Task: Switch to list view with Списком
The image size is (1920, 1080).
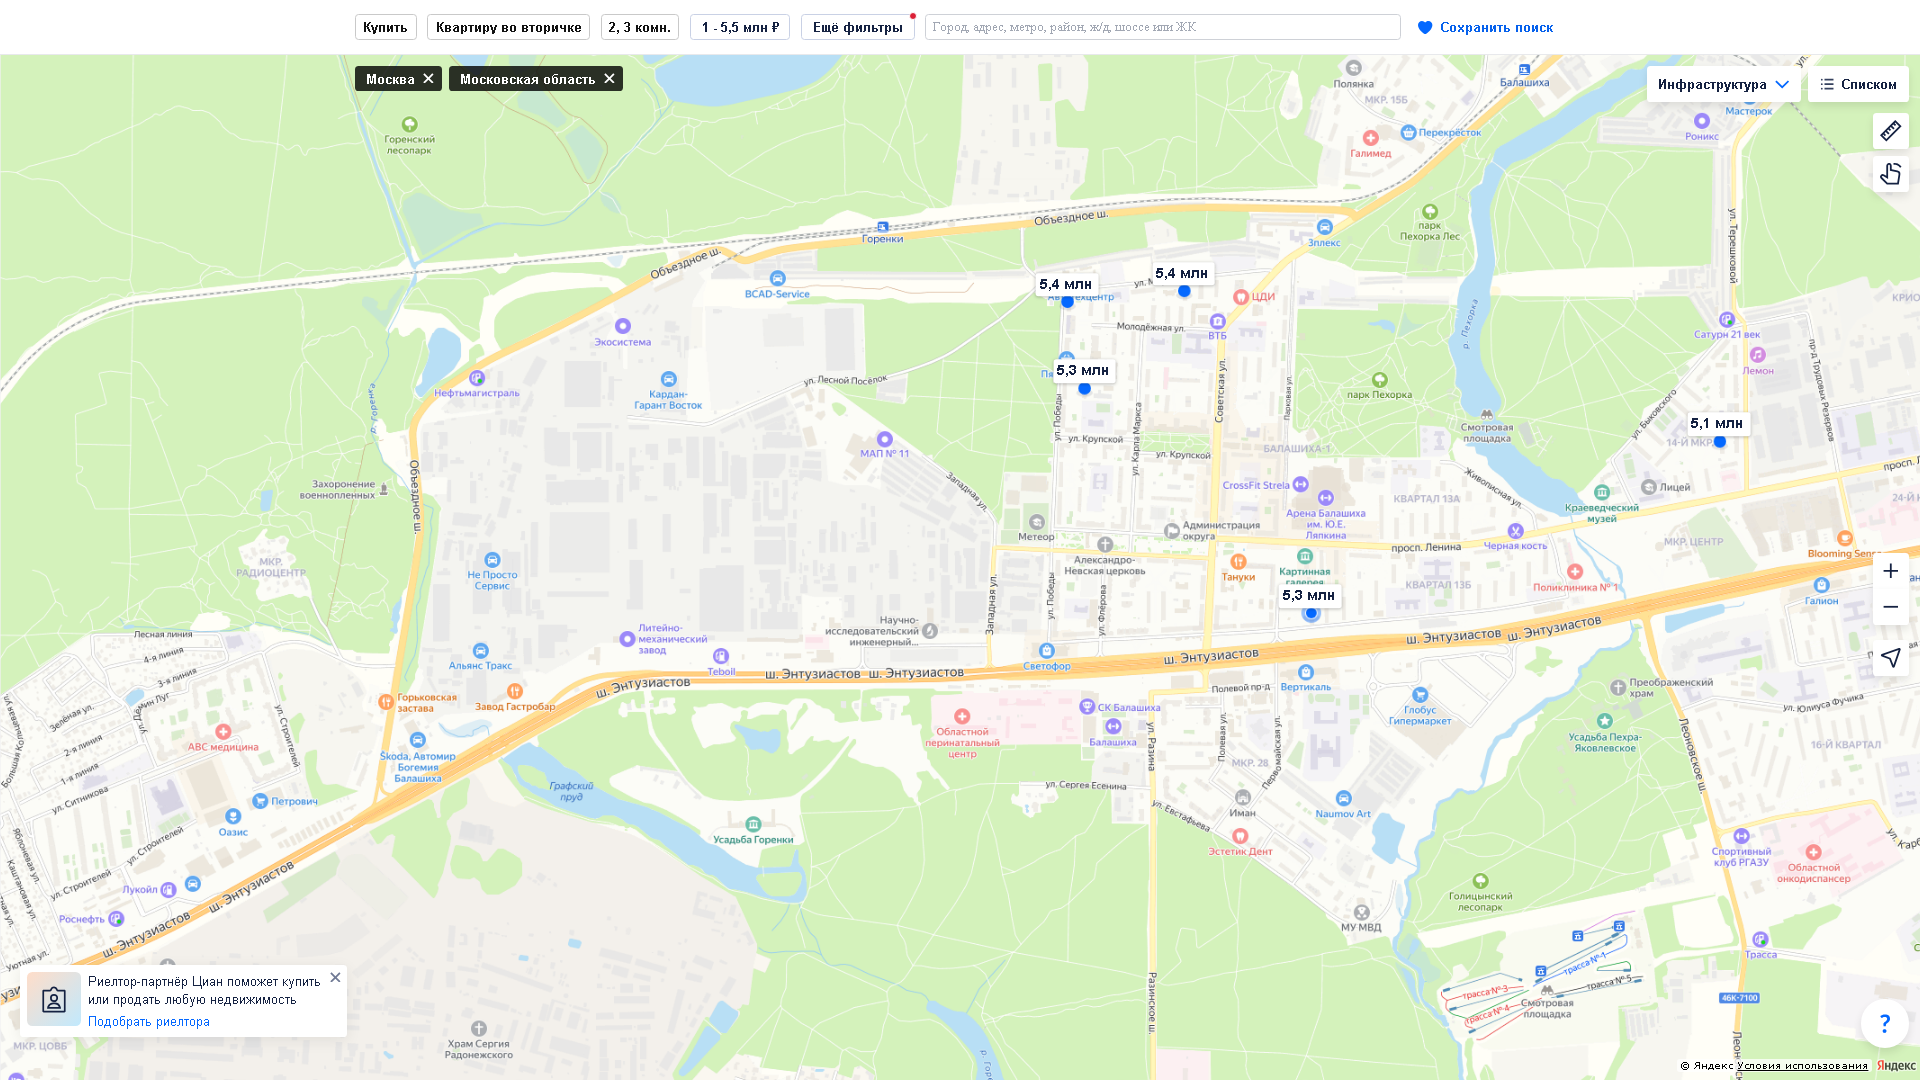Action: pyautogui.click(x=1857, y=84)
